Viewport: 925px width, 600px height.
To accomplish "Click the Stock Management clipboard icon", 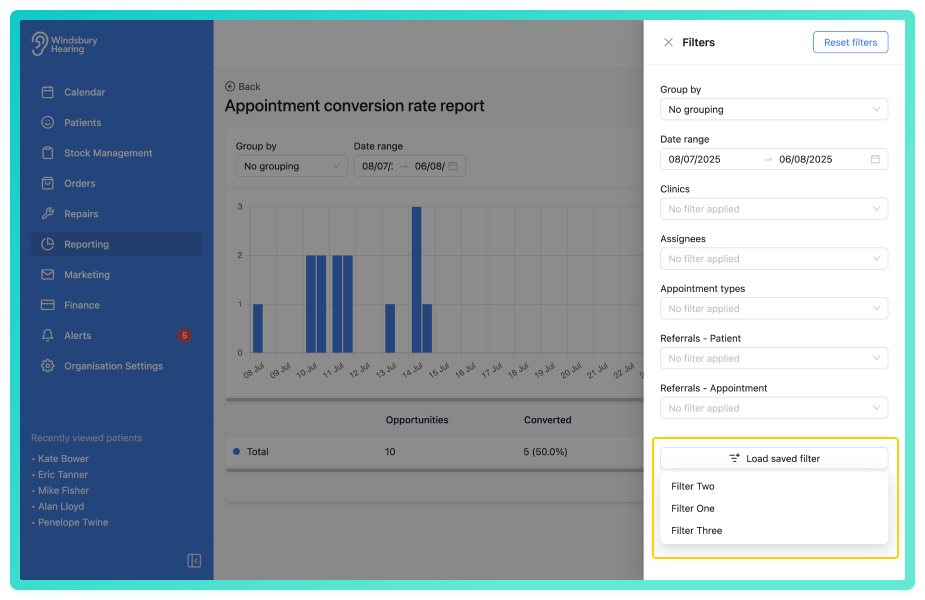I will tap(47, 153).
